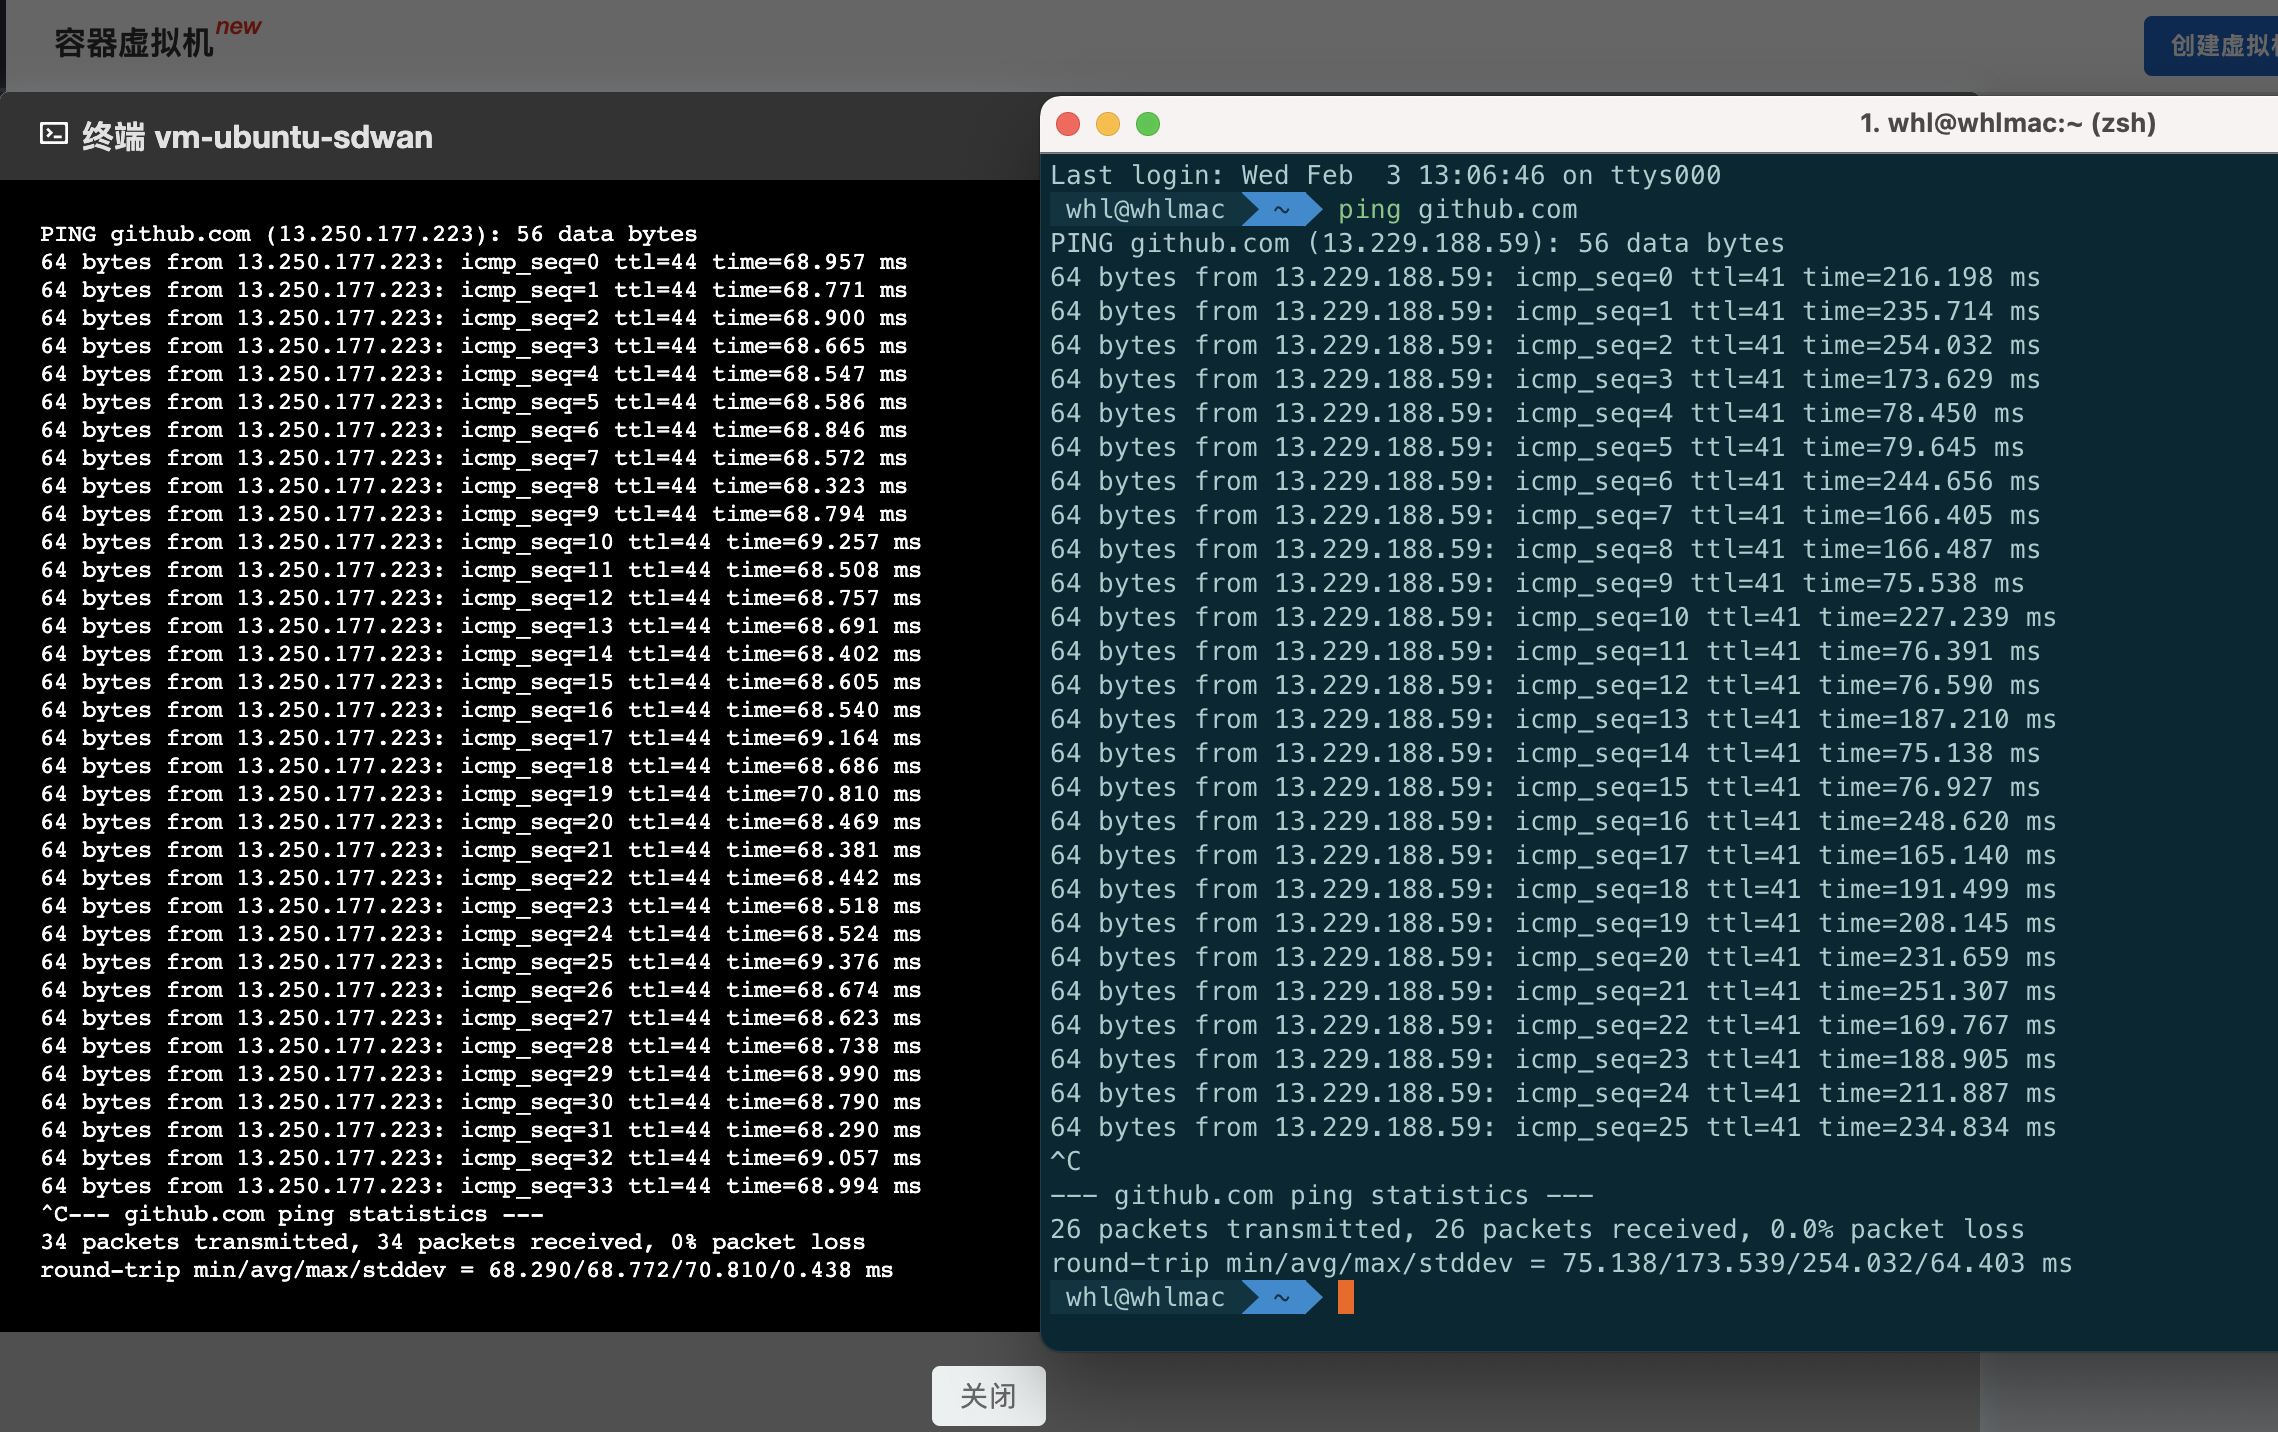Image resolution: width=2278 pixels, height=1432 pixels.
Task: Click the 关闭 button below the terminal
Action: 988,1395
